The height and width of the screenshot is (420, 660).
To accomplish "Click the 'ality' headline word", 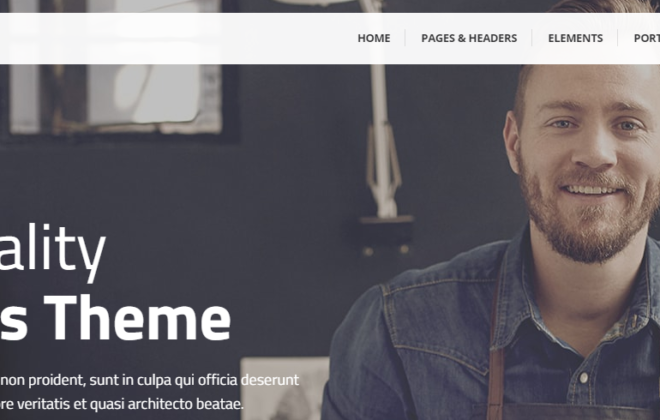I will point(52,250).
